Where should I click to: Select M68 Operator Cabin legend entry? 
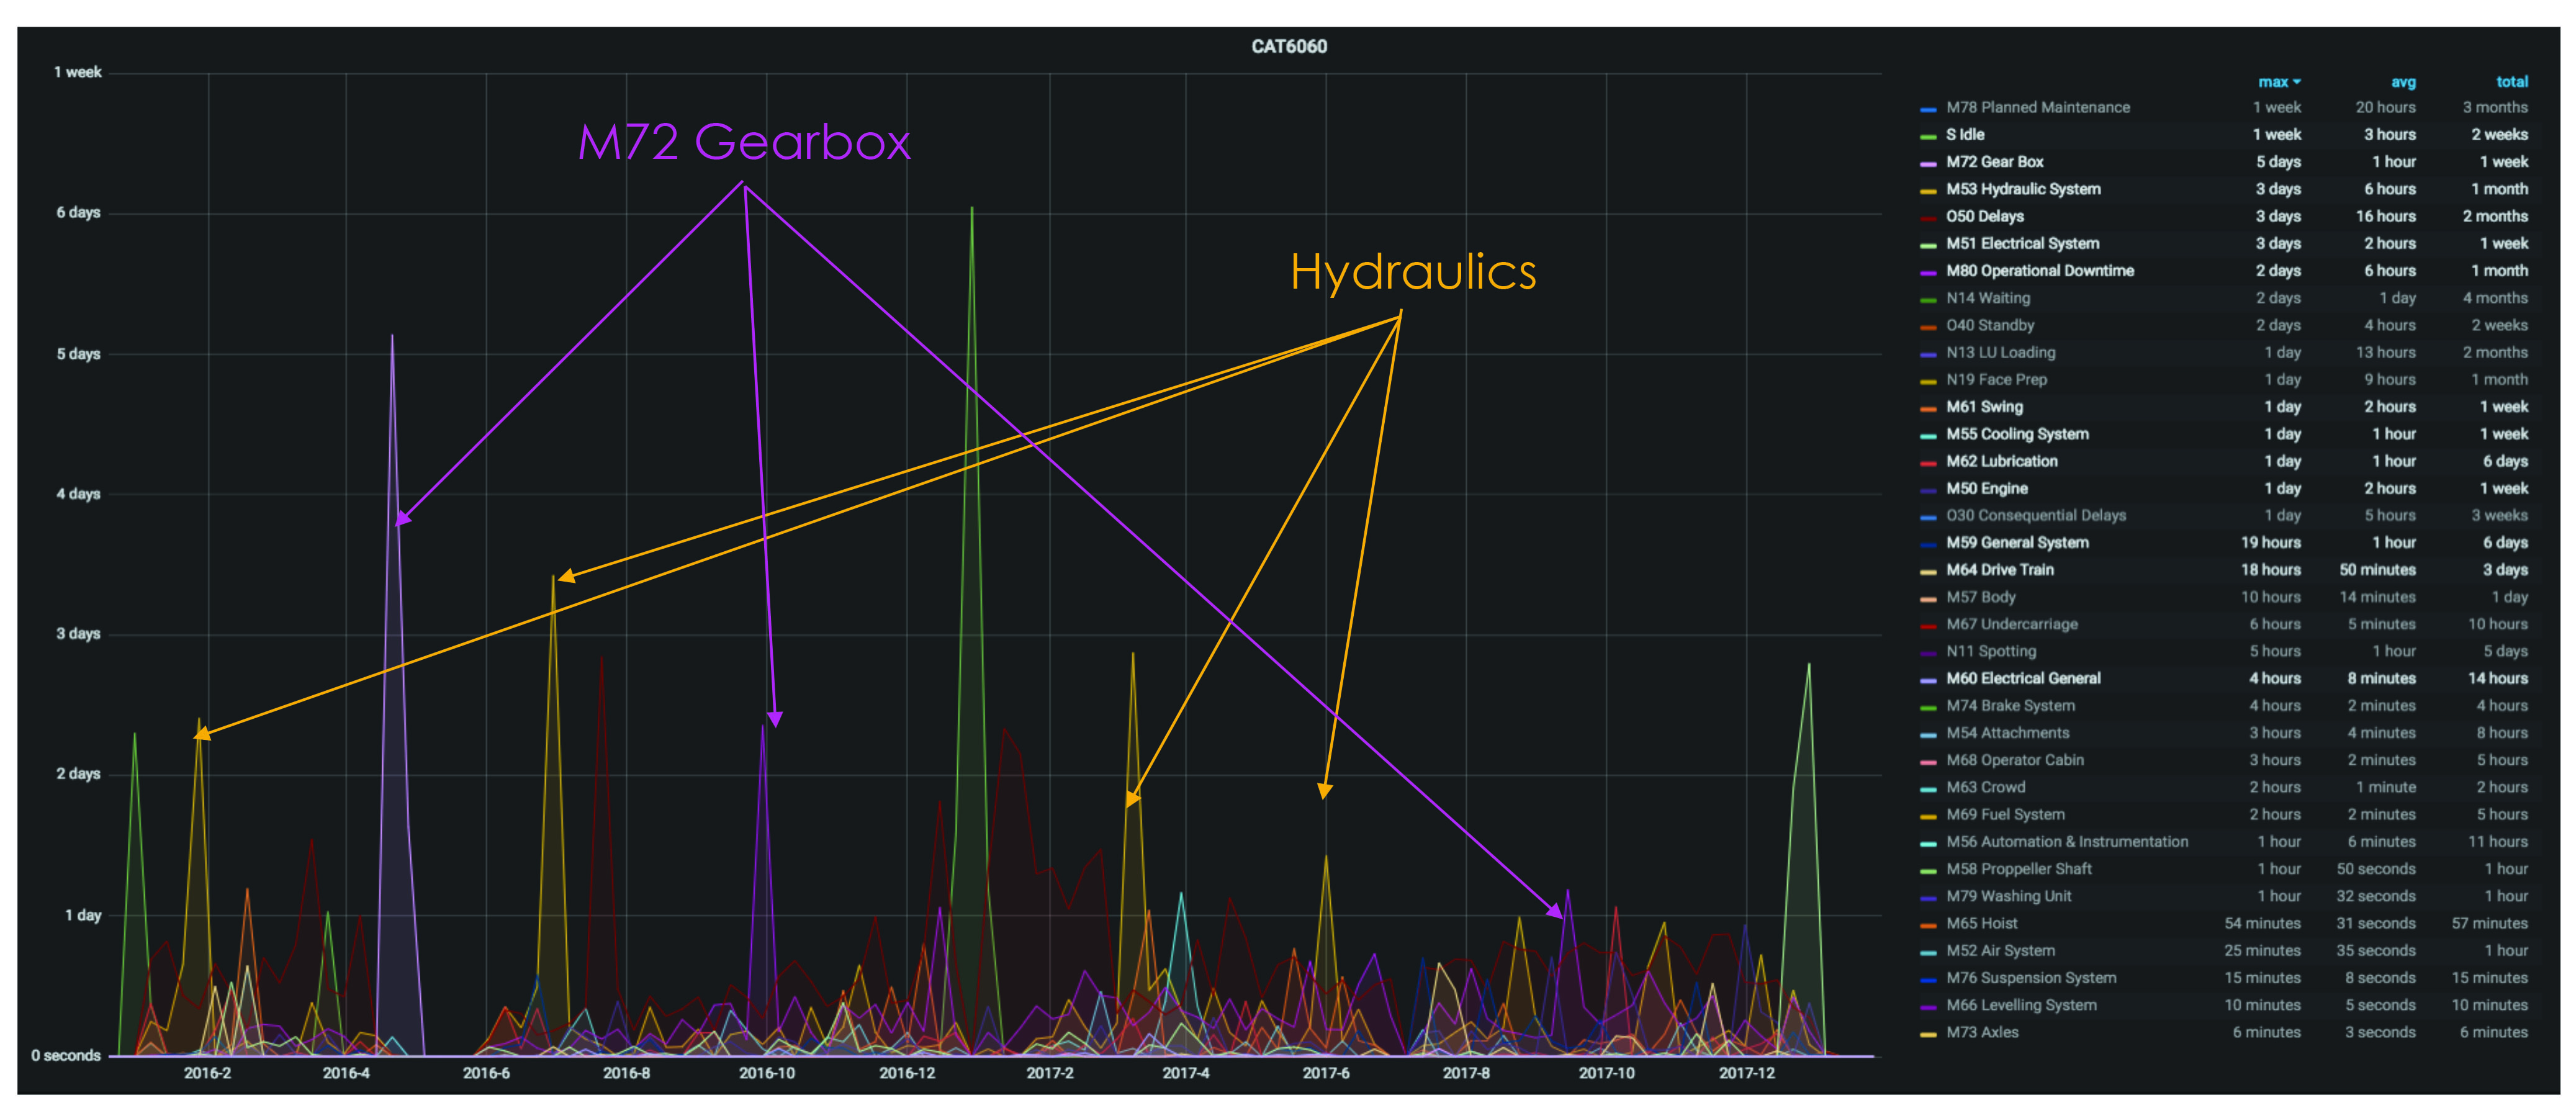(x=2014, y=760)
